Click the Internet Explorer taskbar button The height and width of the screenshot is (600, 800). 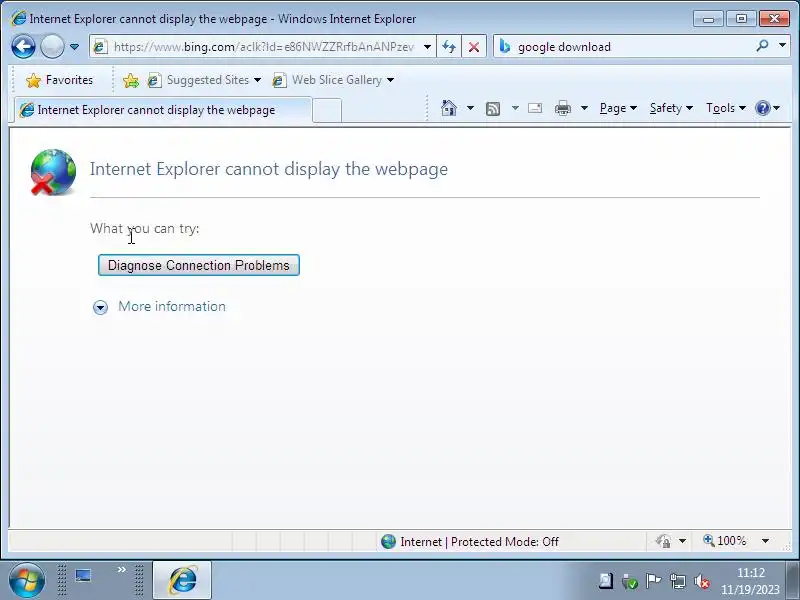[x=182, y=580]
